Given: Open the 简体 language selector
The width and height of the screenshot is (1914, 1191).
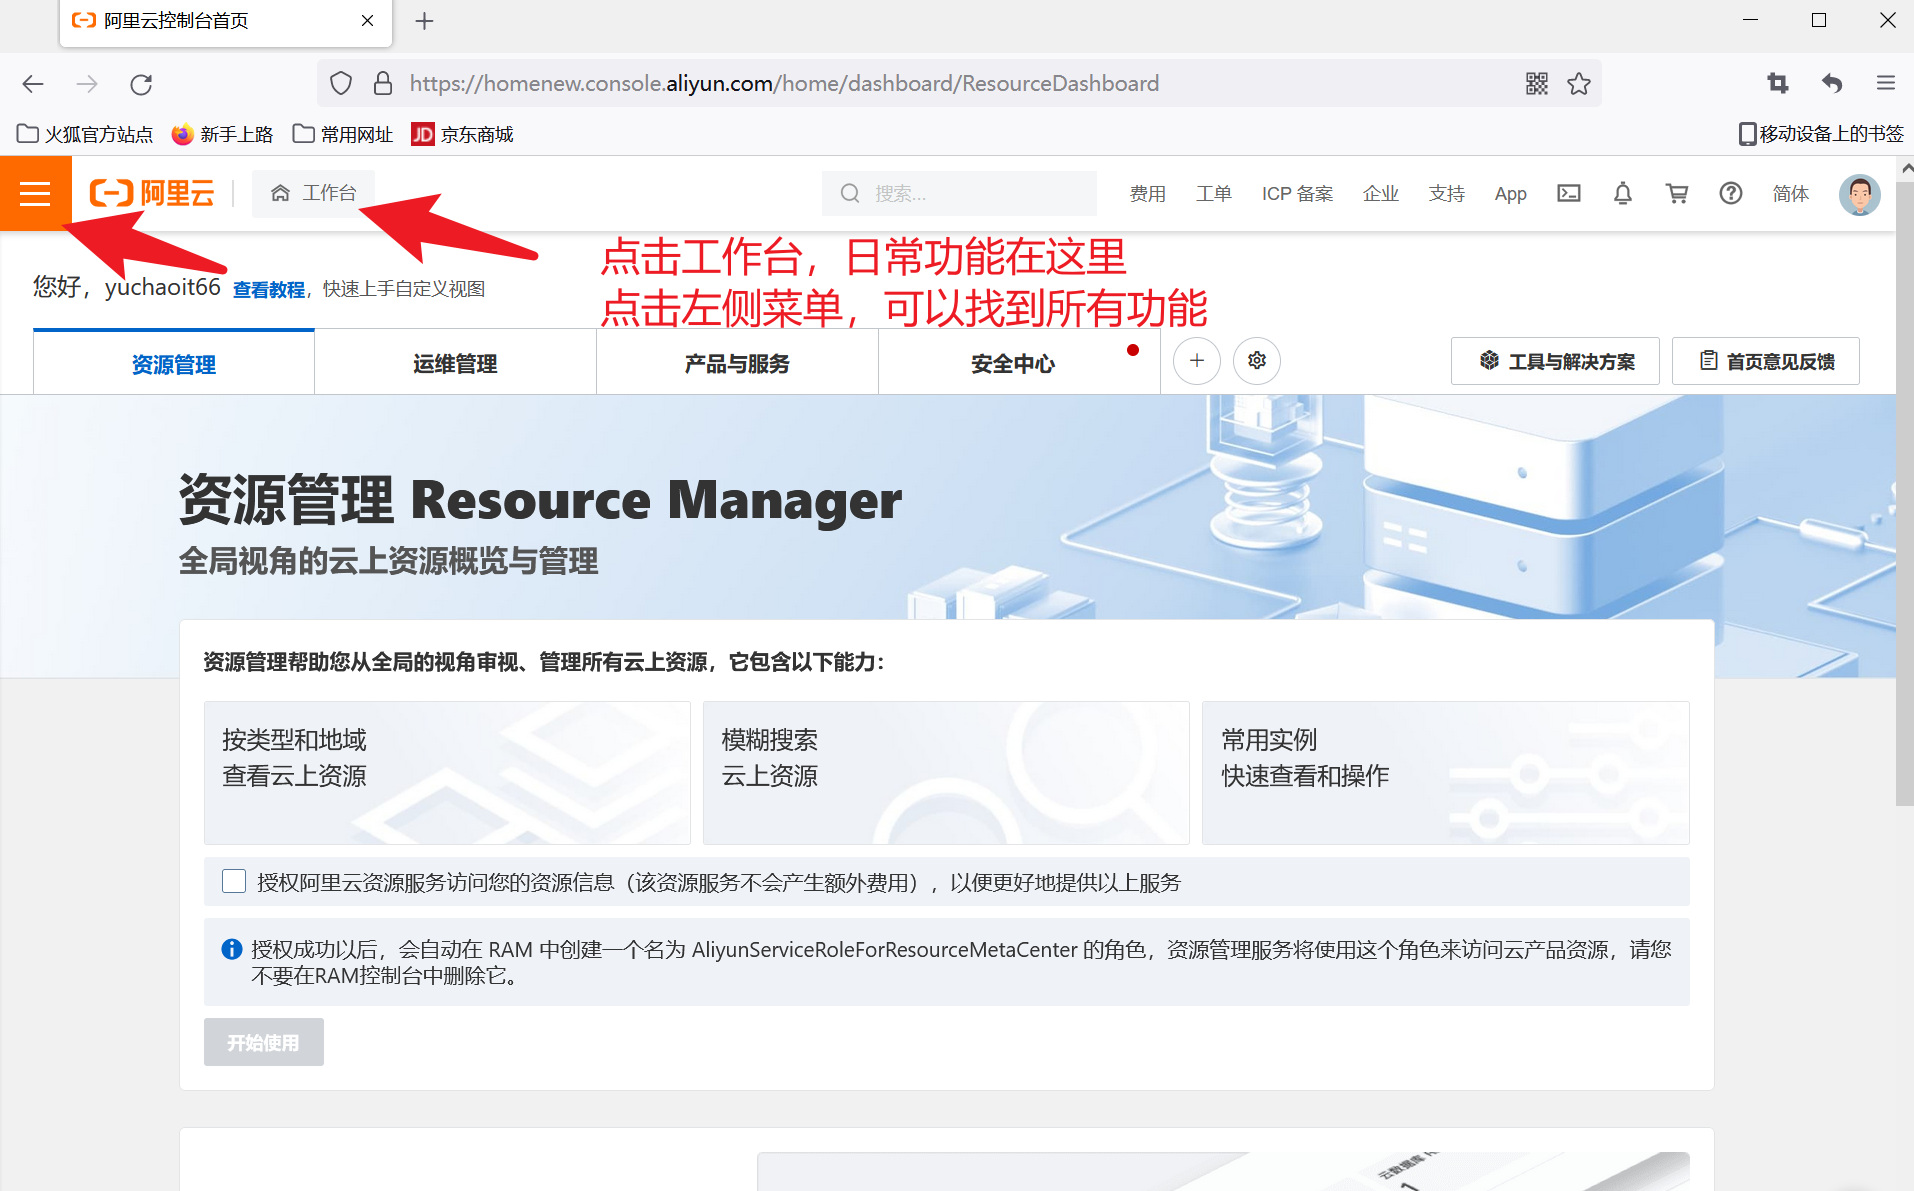Looking at the screenshot, I should [x=1790, y=193].
